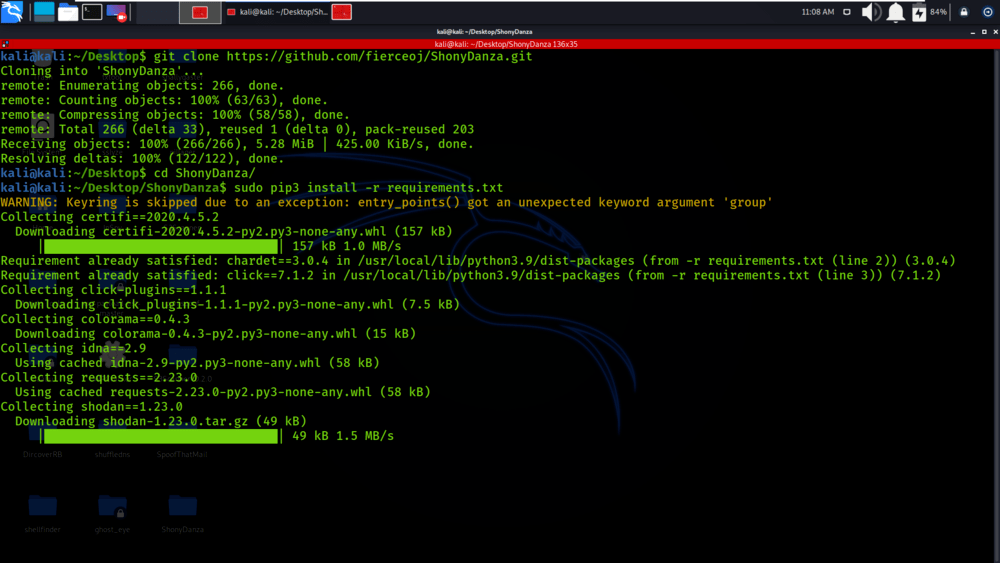Click the 'Using cached requests-2.23.0' line
Viewport: 1000px width, 563px height.
(x=223, y=392)
